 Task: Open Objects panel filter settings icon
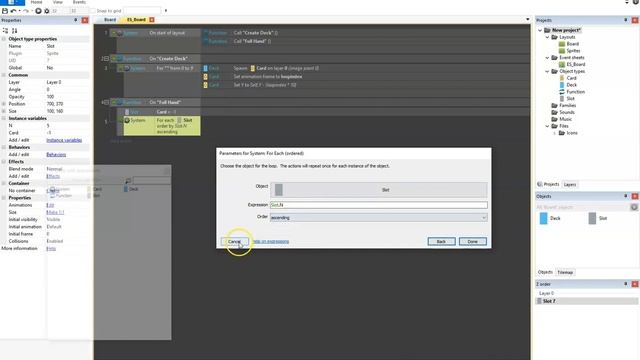[634, 207]
